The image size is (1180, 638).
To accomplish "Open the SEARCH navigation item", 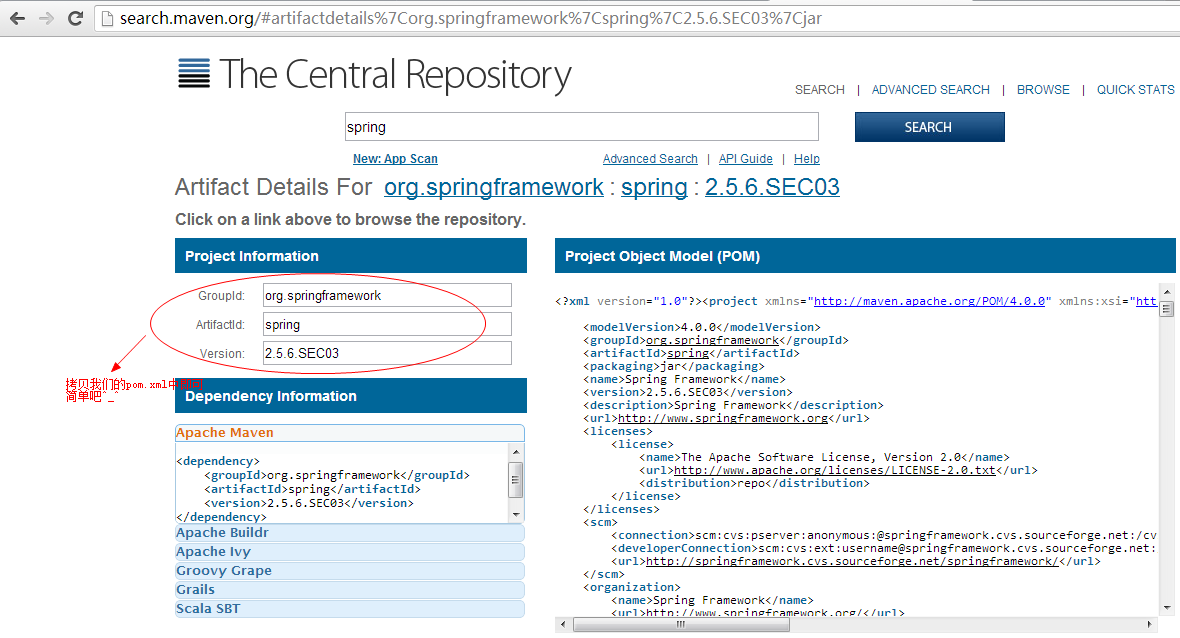I will [820, 90].
